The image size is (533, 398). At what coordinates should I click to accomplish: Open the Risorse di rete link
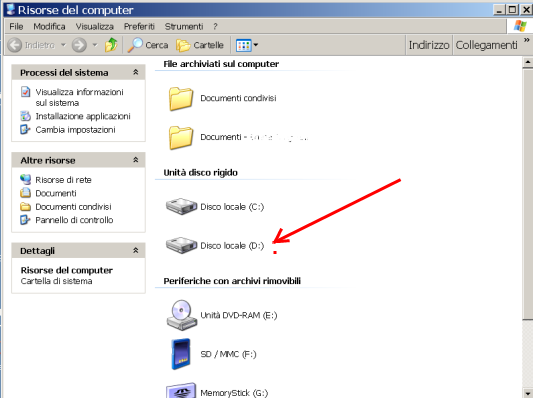click(63, 180)
